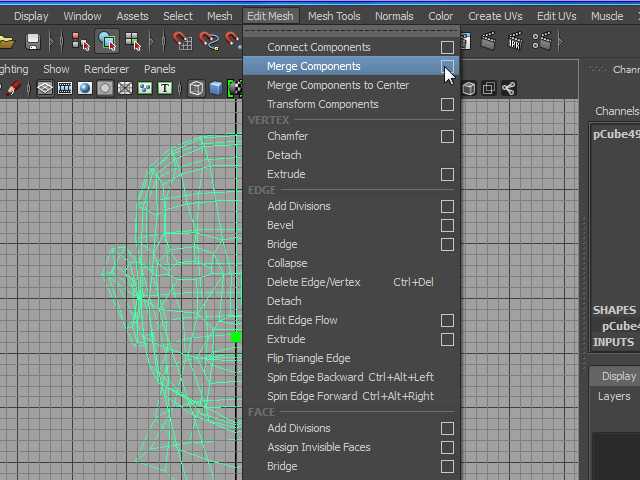This screenshot has width=640, height=480.
Task: Open the Edit UVs menu
Action: [x=556, y=16]
